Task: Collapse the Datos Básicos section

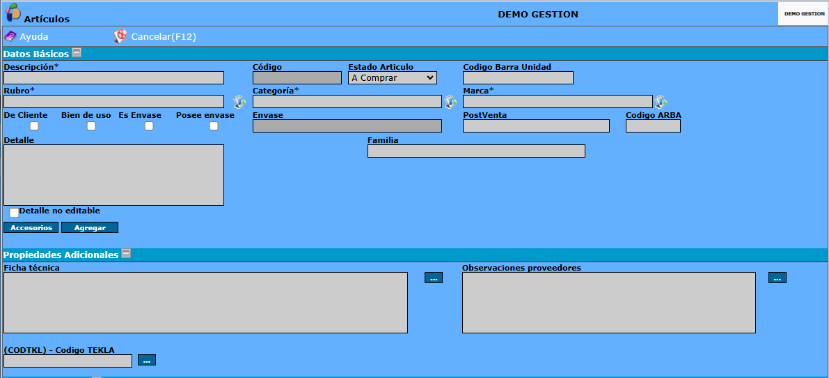Action: pos(77,53)
